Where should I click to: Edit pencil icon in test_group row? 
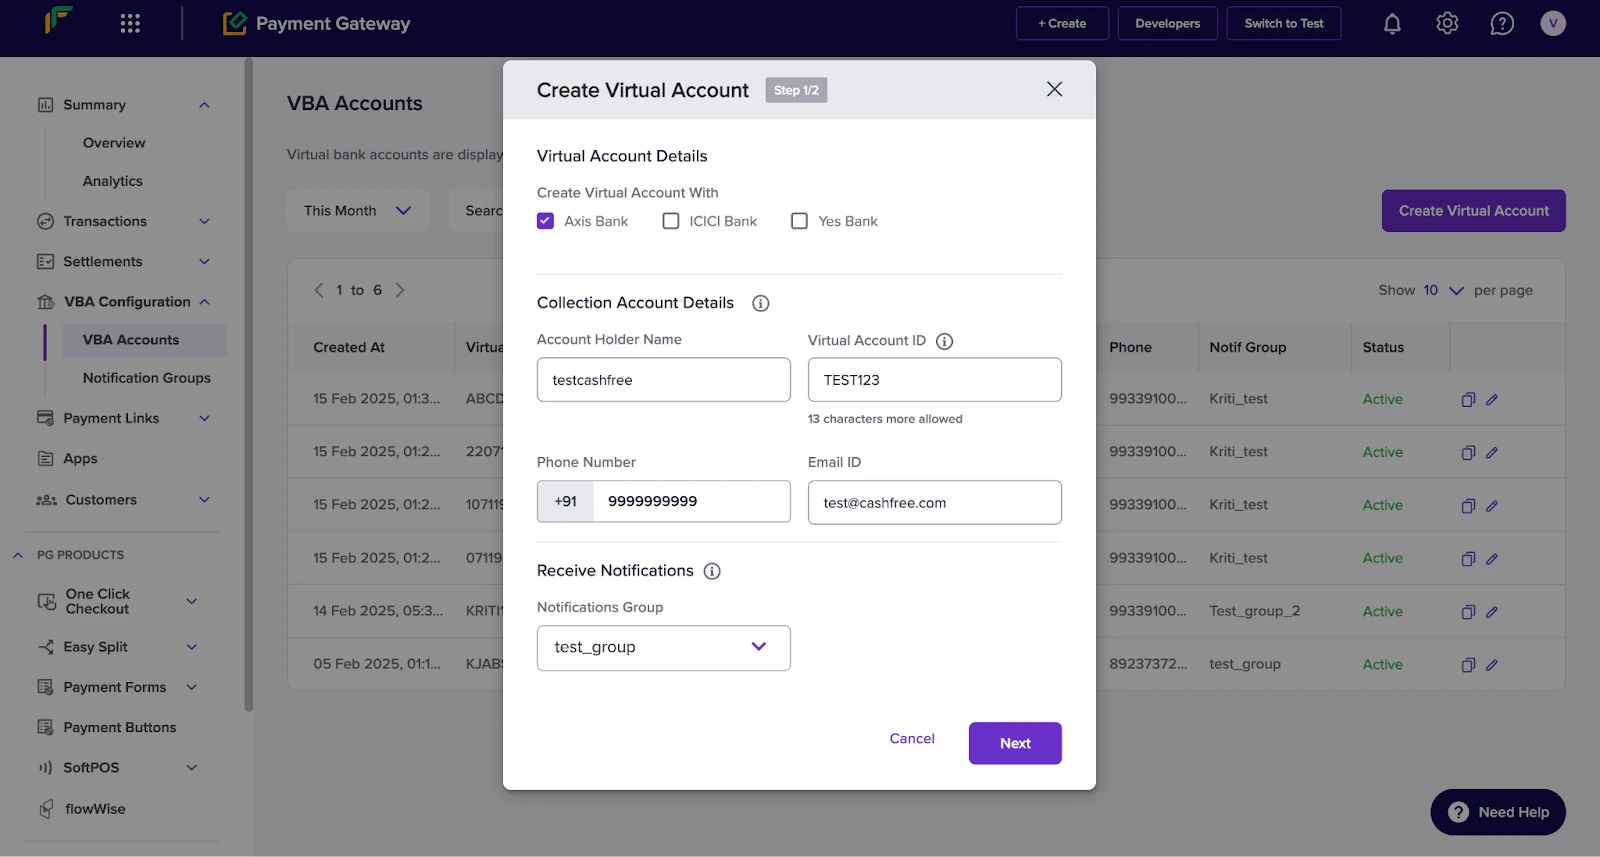(x=1492, y=665)
